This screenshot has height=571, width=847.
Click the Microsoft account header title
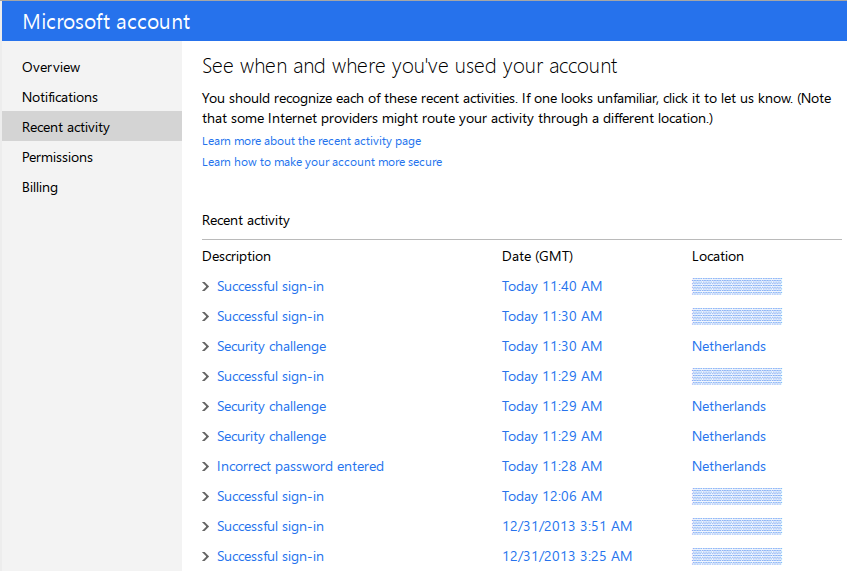pyautogui.click(x=106, y=21)
